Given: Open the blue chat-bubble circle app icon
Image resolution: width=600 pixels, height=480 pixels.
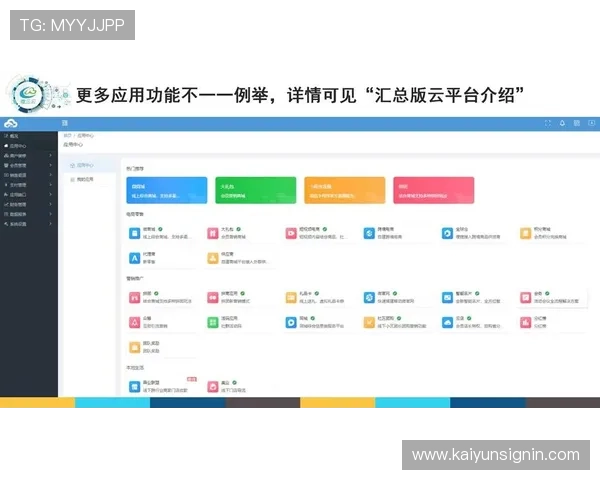Looking at the screenshot, I should click(x=291, y=322).
